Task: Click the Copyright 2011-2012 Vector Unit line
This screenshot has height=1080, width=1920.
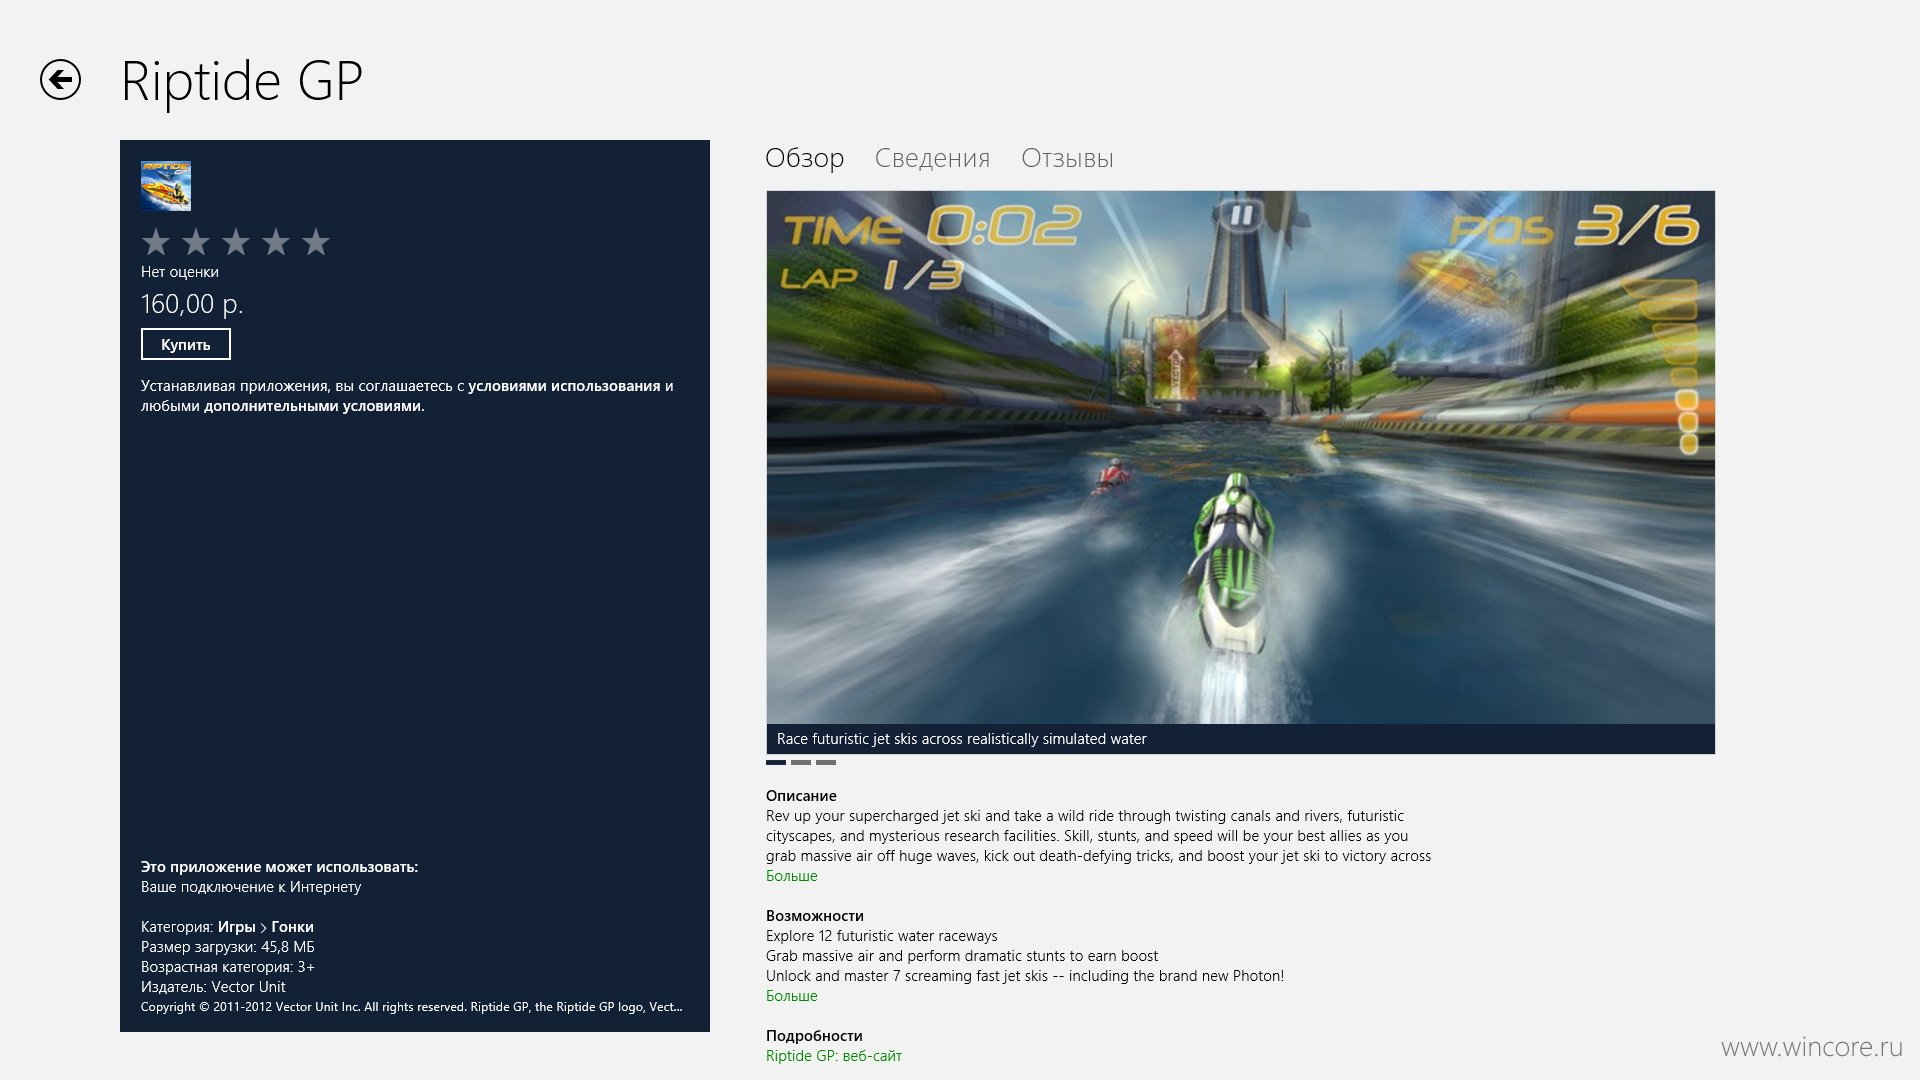Action: click(412, 1007)
